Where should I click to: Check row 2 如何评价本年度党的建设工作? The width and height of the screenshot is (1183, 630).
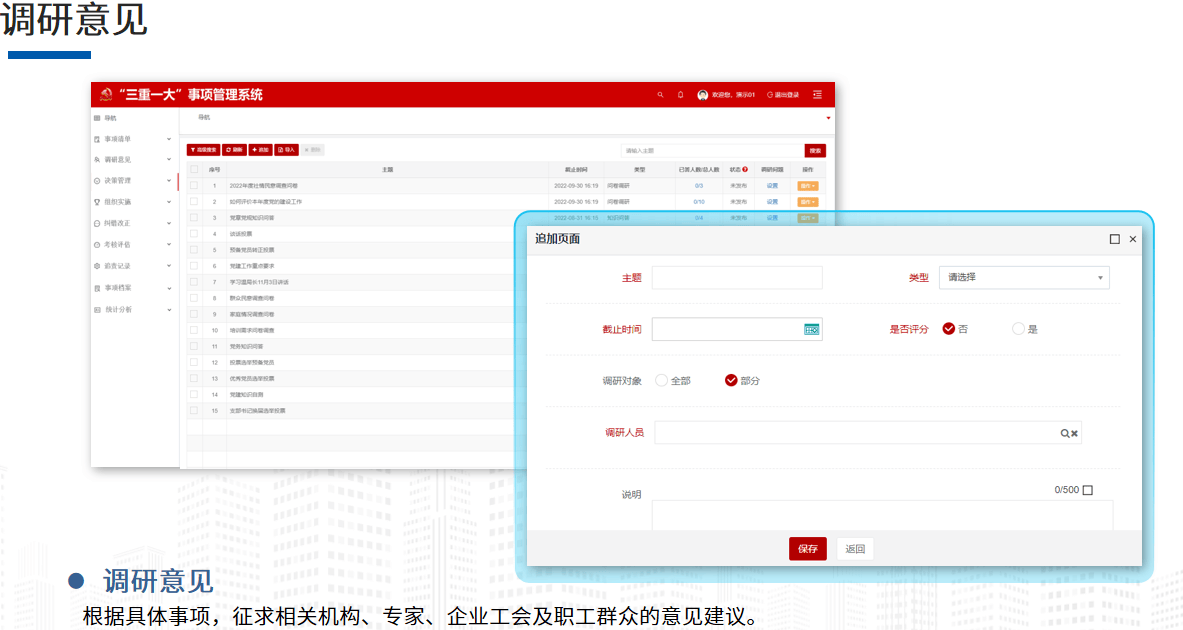point(194,201)
